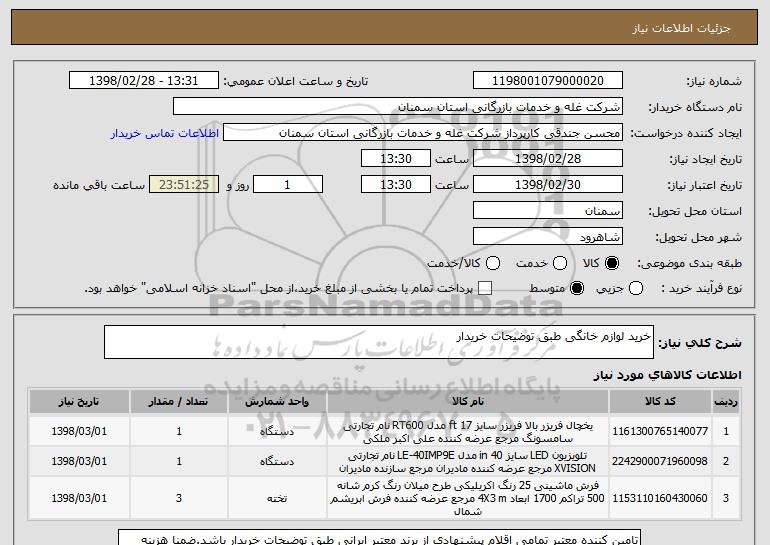Click the واحد شمارش column header
Viewport: 770px width, 545px height.
(x=277, y=402)
